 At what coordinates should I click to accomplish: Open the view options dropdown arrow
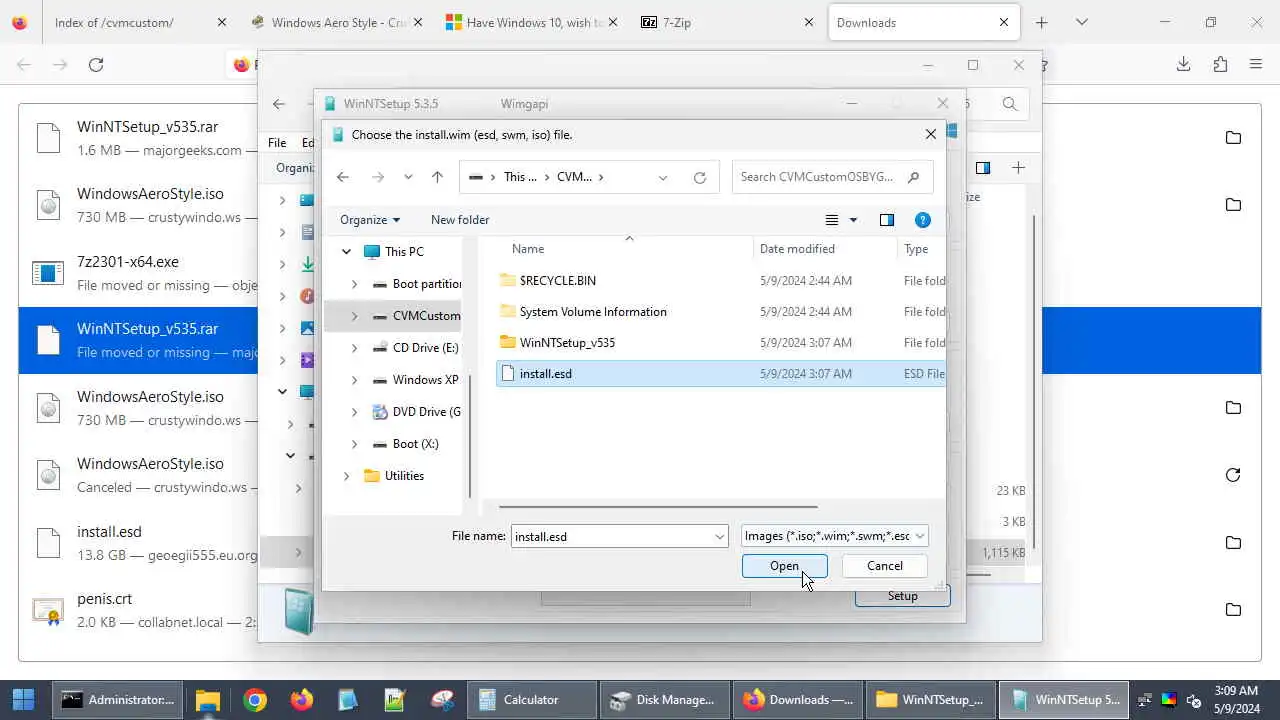coord(853,220)
